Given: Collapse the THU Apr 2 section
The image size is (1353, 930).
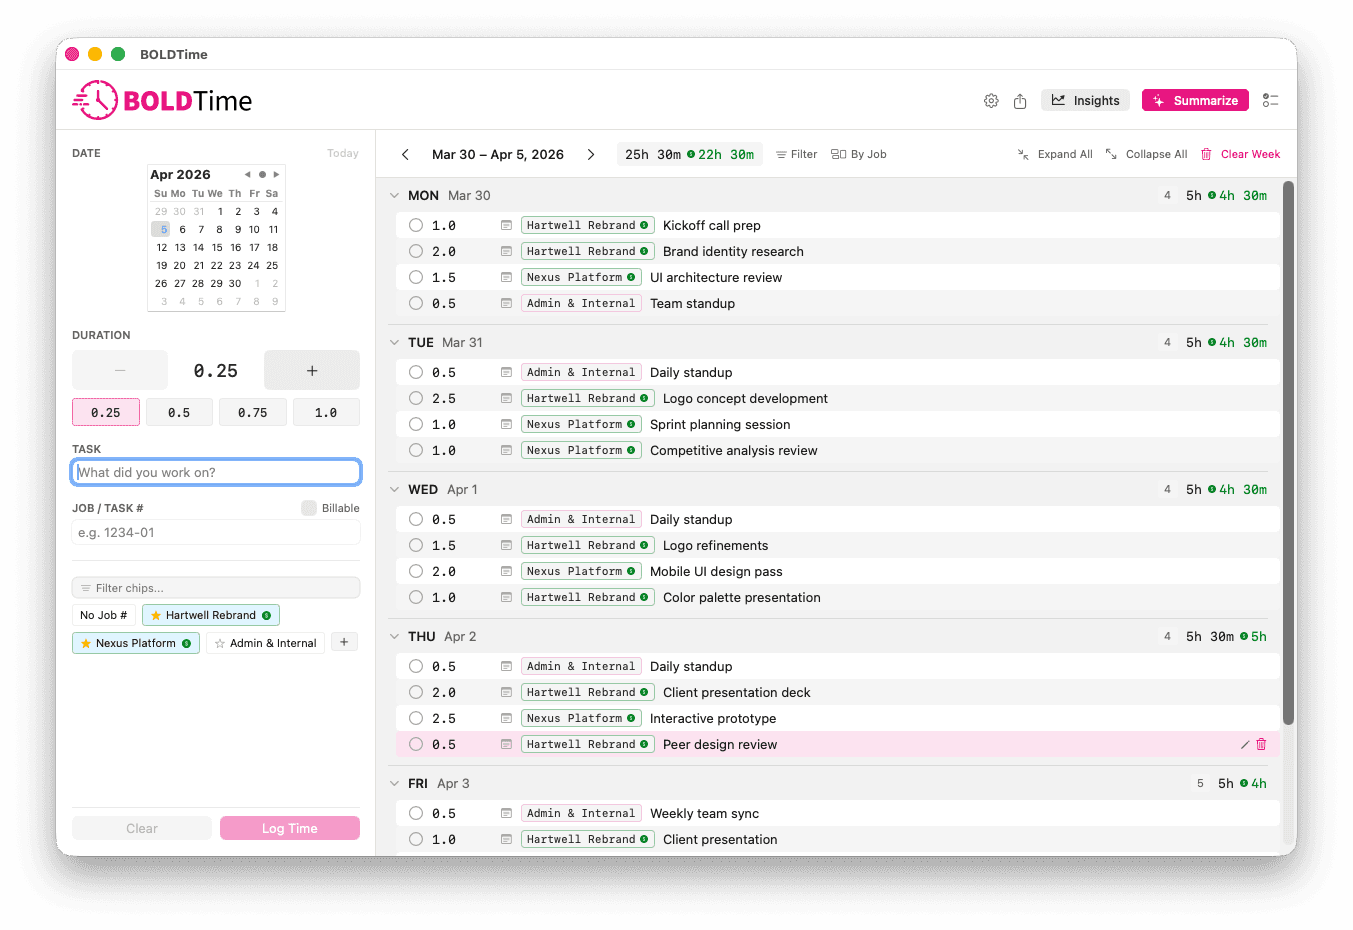Looking at the screenshot, I should pos(393,636).
